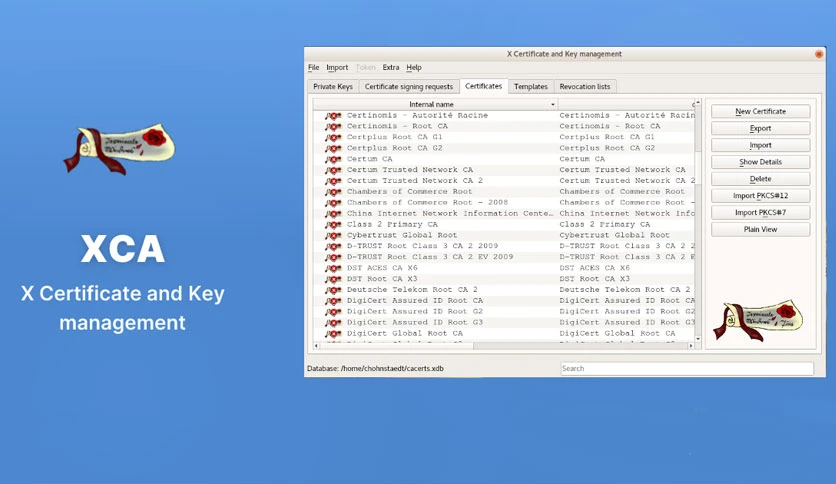
Task: Open the Help menu
Action: [414, 67]
